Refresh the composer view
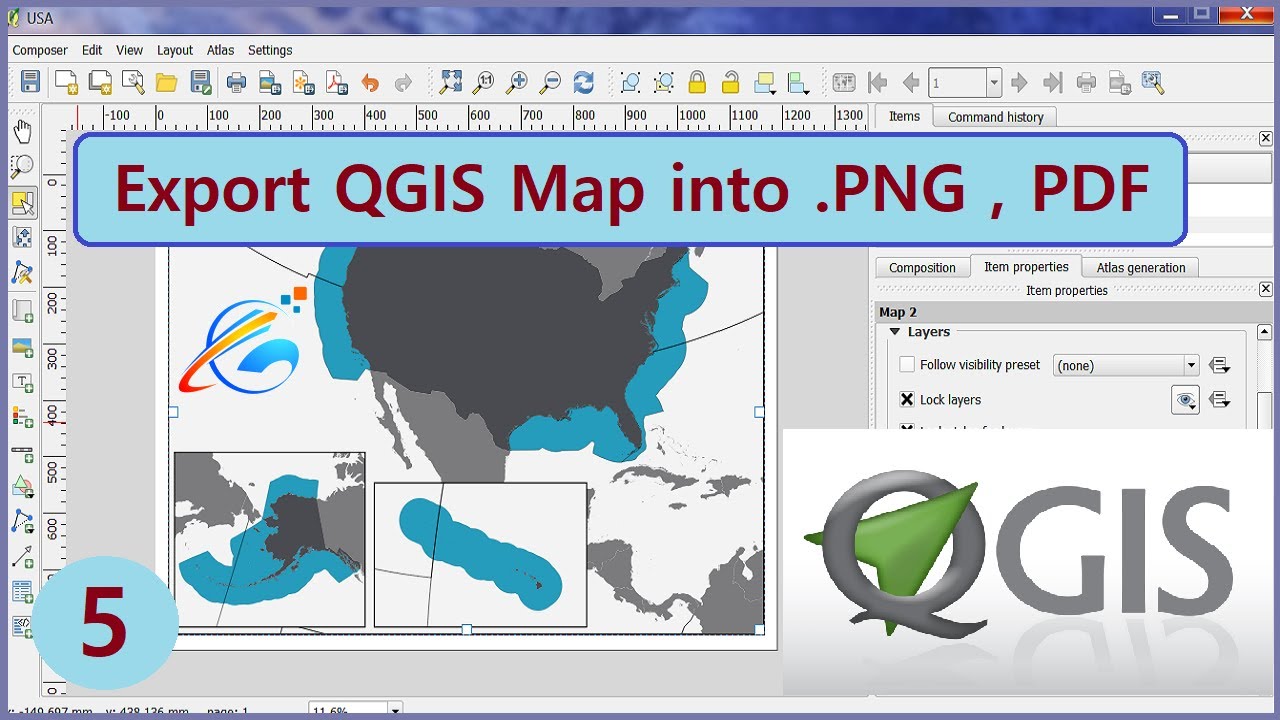This screenshot has height=720, width=1280. point(583,82)
